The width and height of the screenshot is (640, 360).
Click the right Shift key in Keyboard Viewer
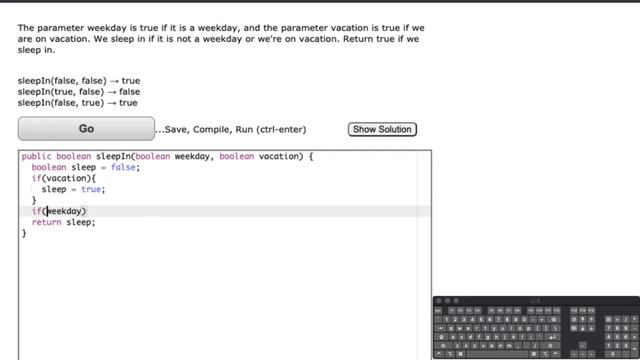point(550,346)
